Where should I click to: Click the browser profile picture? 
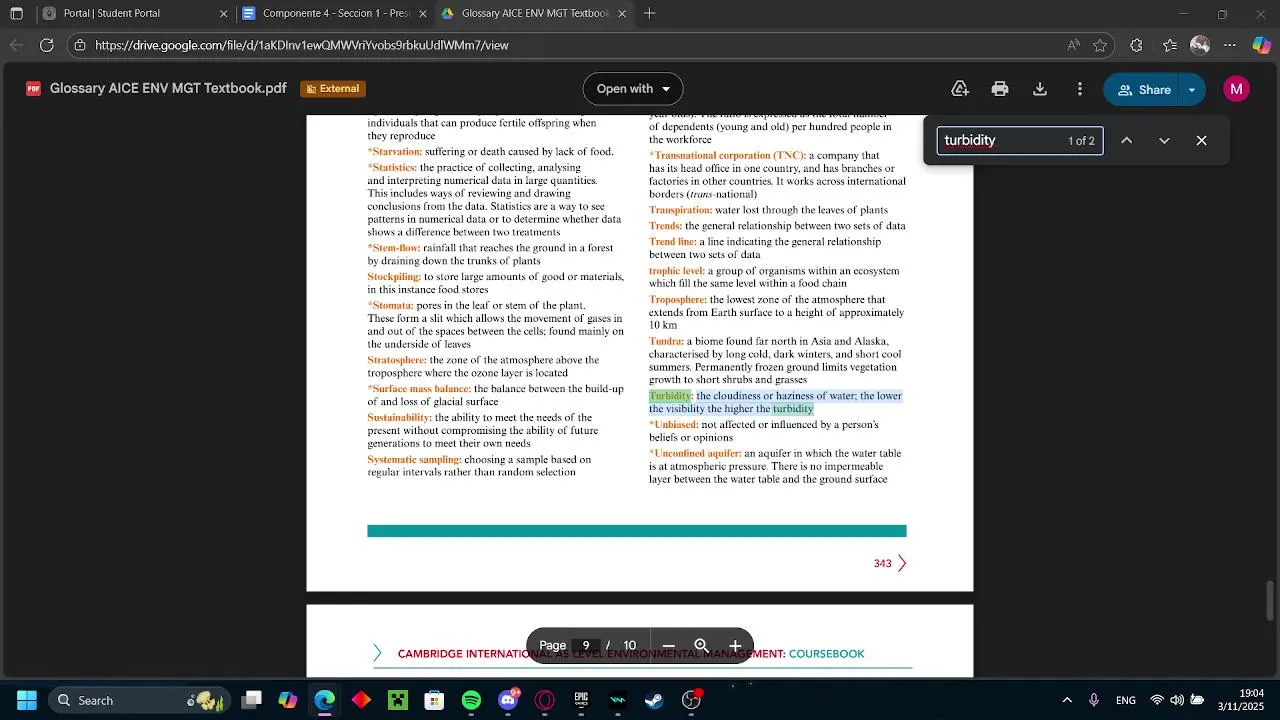(1200, 45)
